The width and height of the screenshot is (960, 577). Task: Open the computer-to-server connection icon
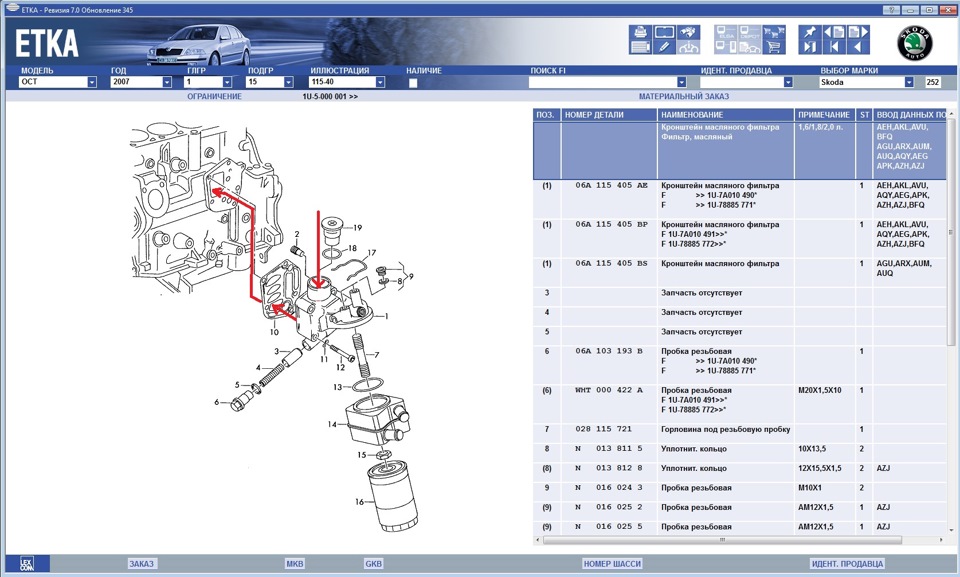tap(726, 47)
